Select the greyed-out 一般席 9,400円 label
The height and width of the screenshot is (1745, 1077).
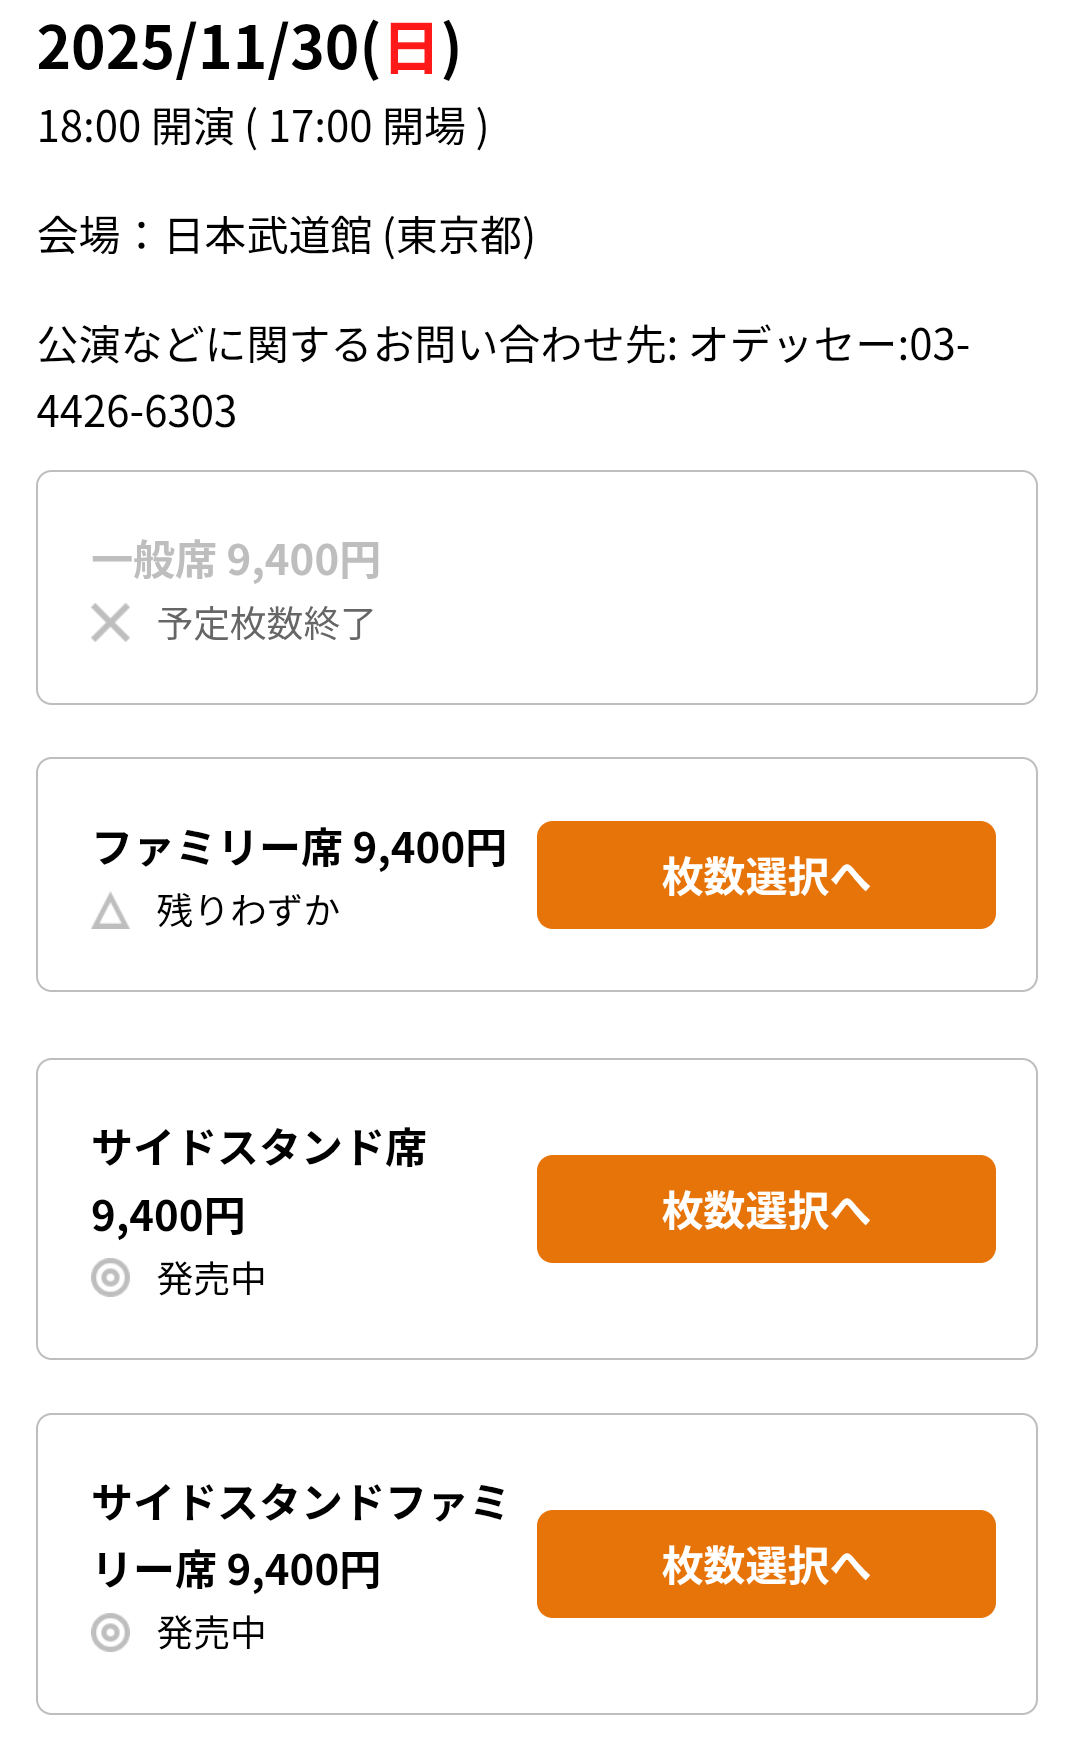[x=236, y=560]
